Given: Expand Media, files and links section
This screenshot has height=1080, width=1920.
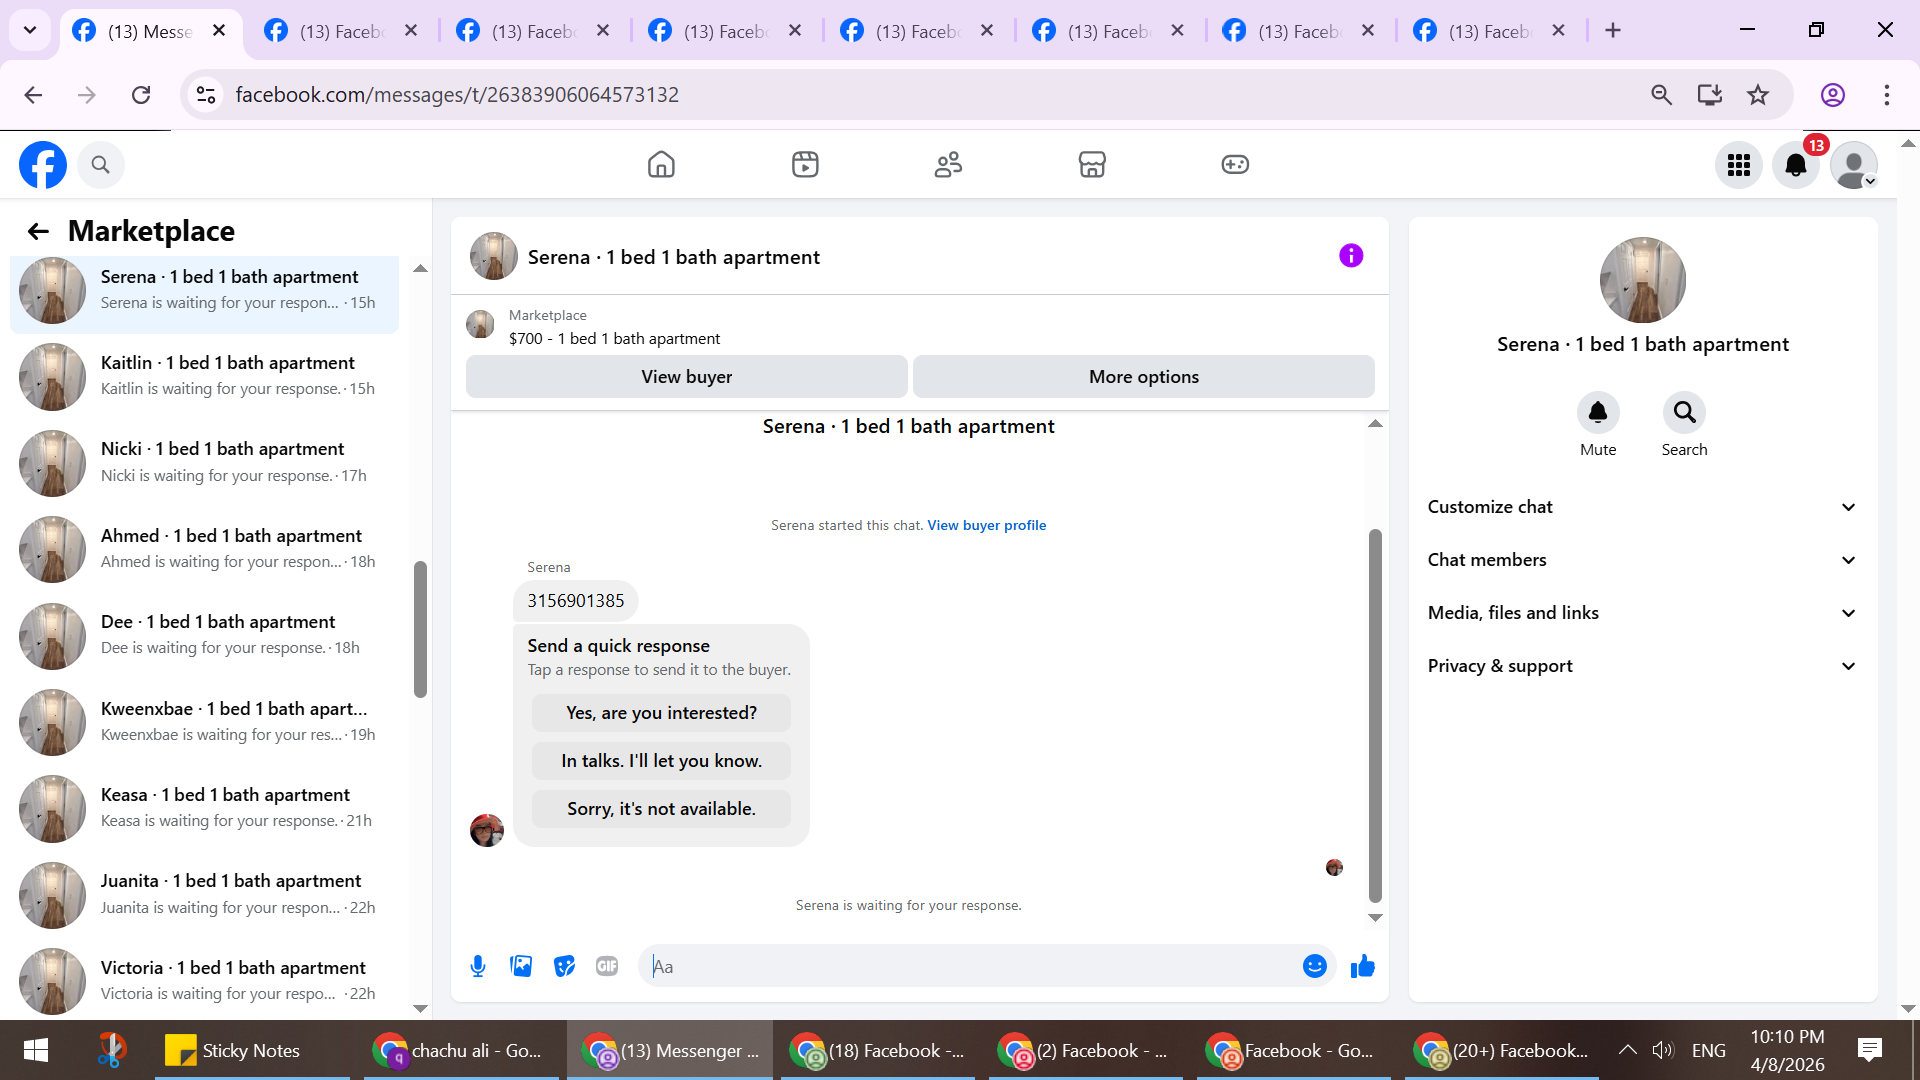Looking at the screenshot, I should coord(1642,613).
